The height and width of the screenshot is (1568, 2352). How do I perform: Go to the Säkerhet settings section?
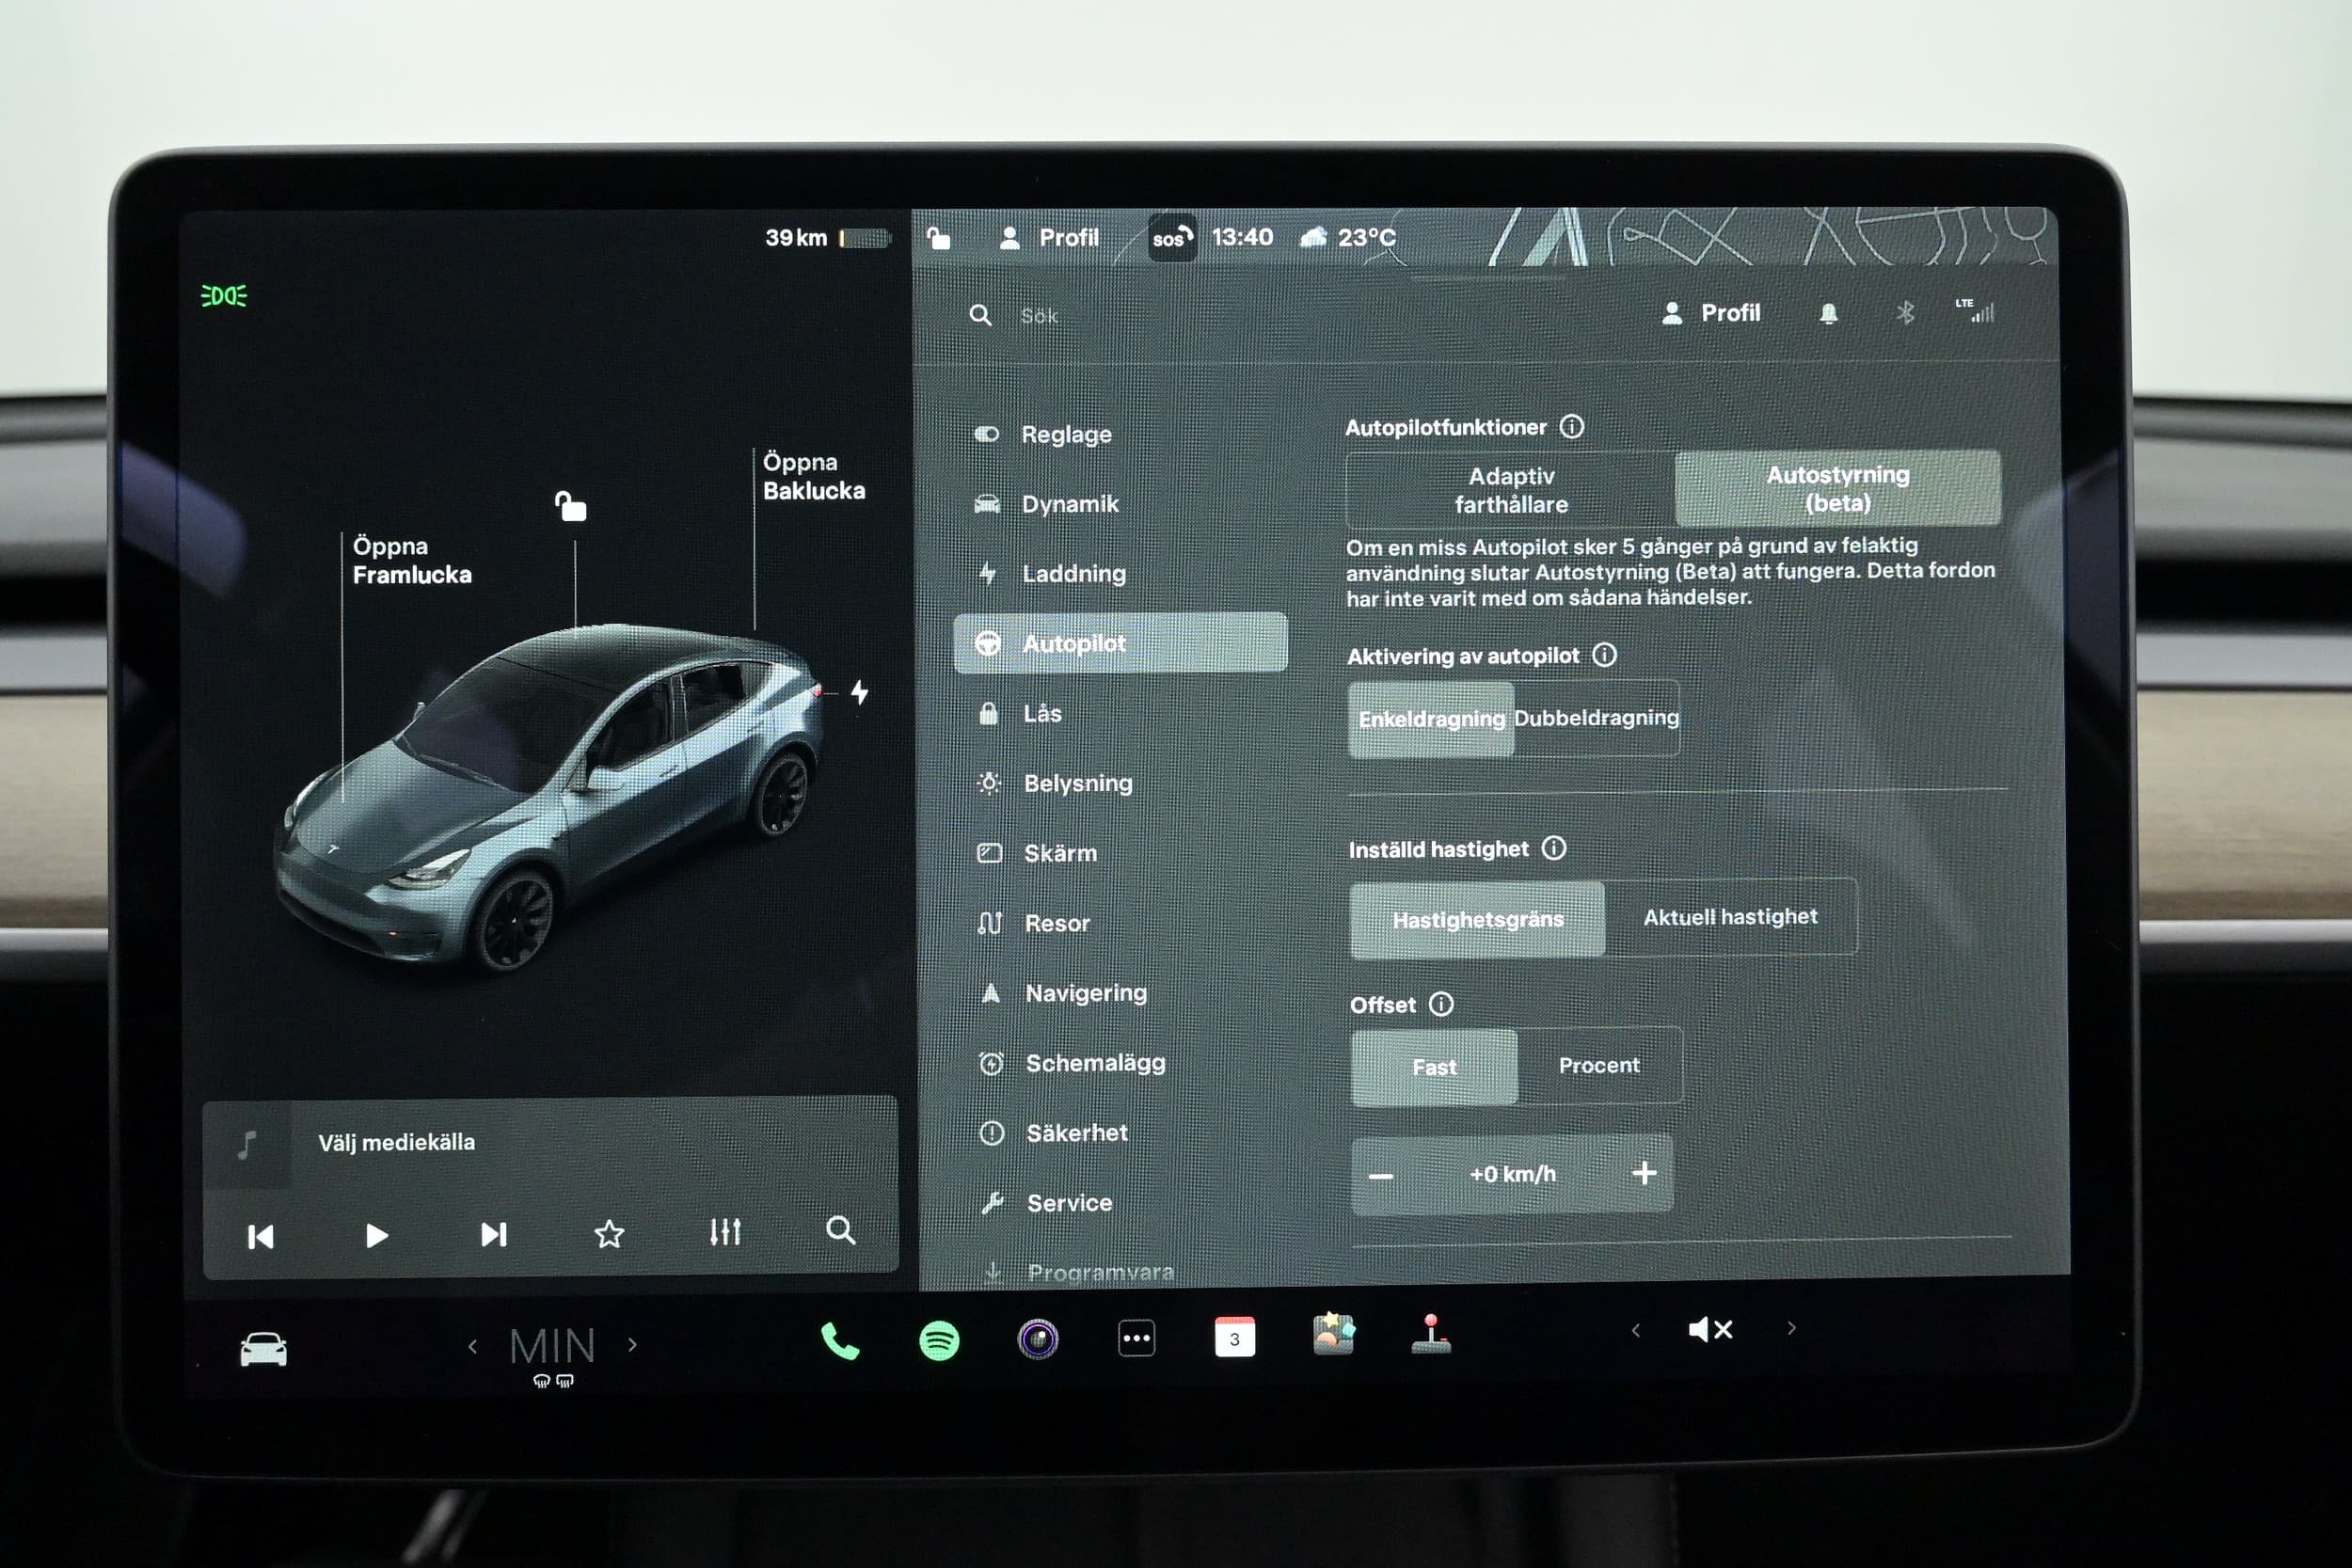tap(1076, 1133)
